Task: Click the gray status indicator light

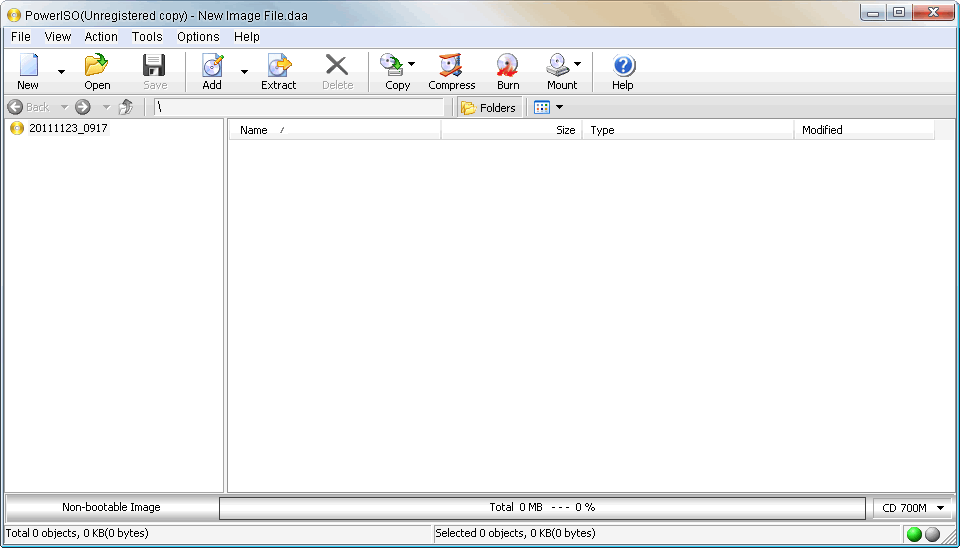Action: tap(932, 534)
